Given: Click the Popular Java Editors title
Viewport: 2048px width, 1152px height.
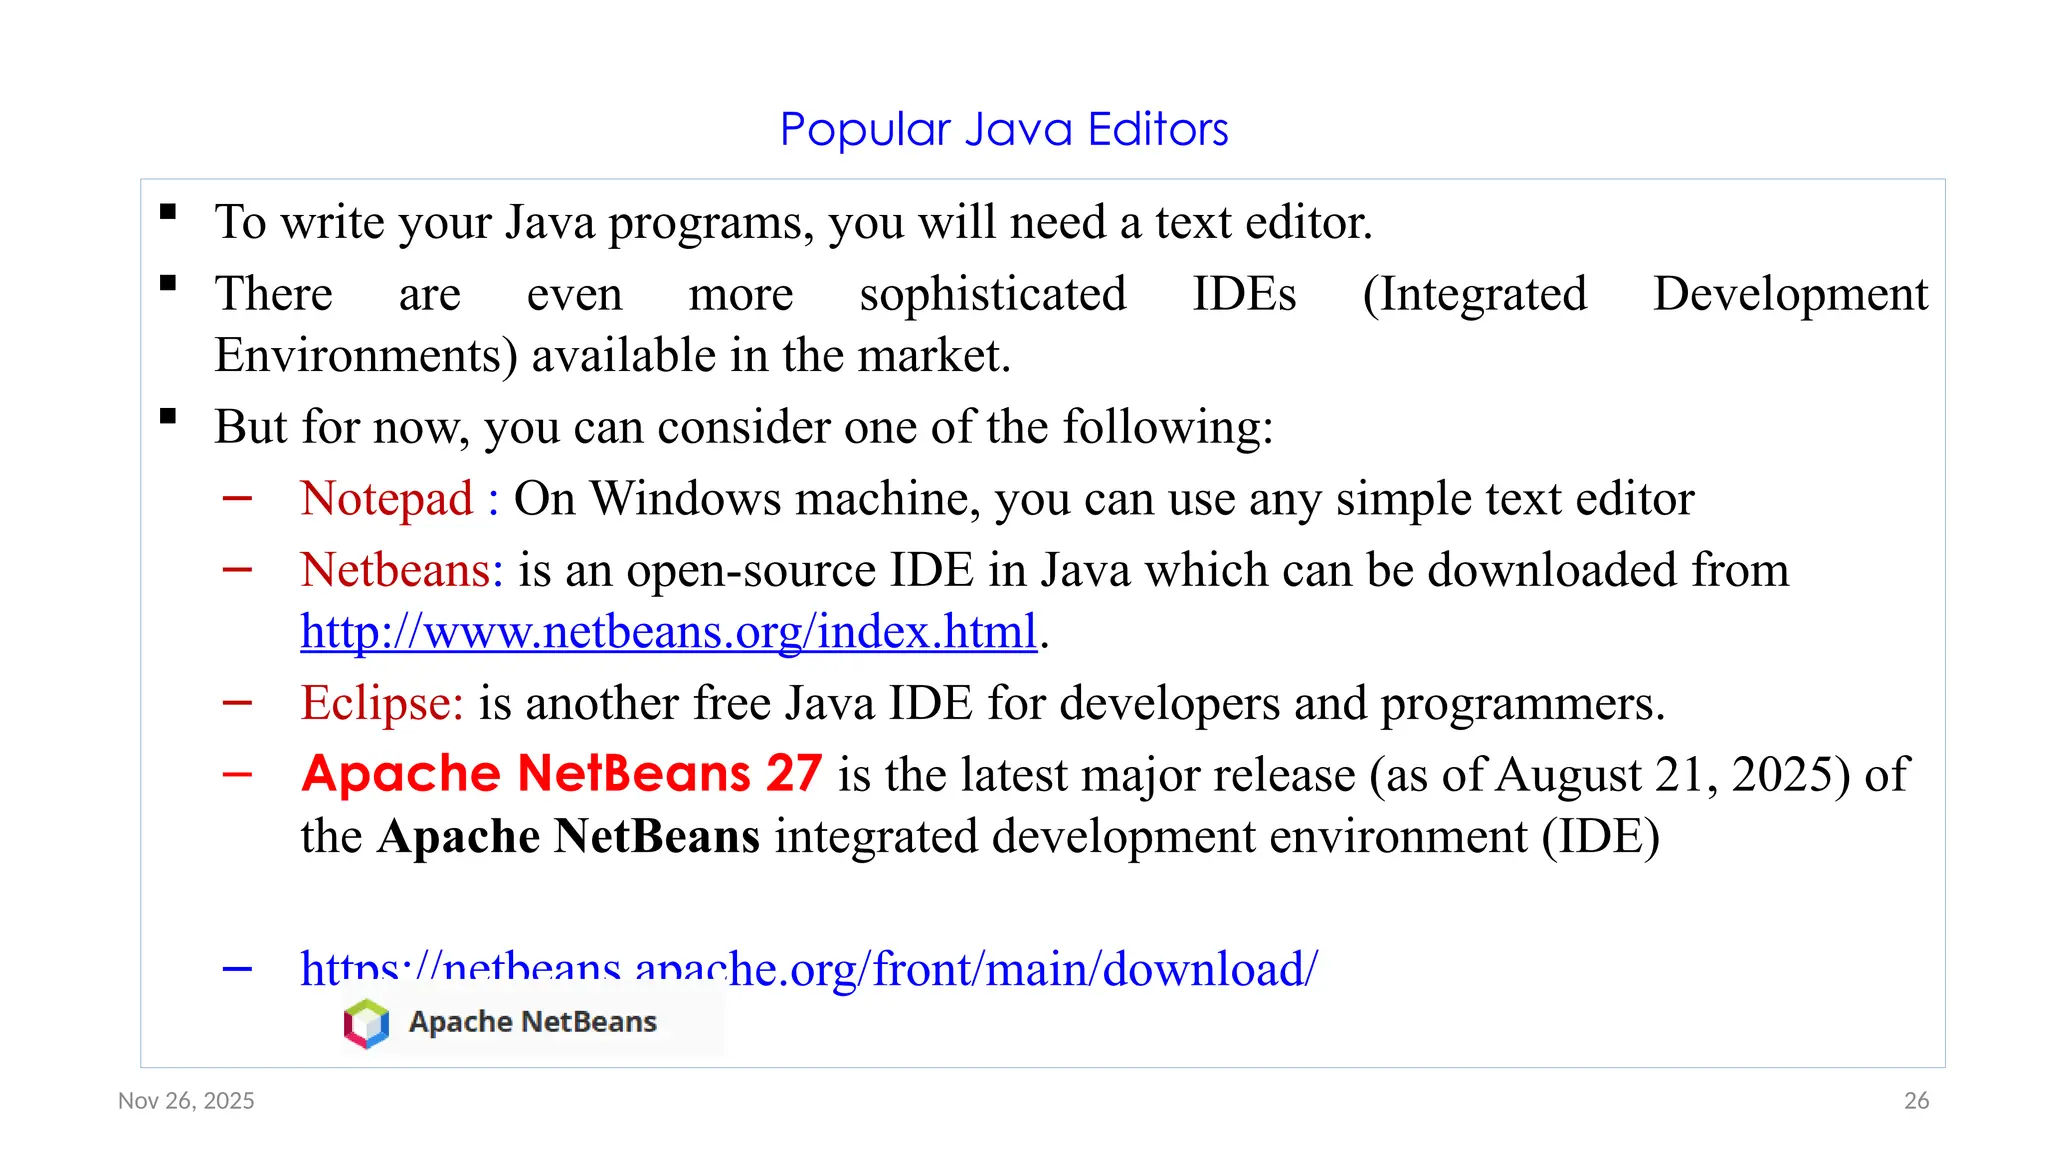Looking at the screenshot, I should [x=1004, y=129].
